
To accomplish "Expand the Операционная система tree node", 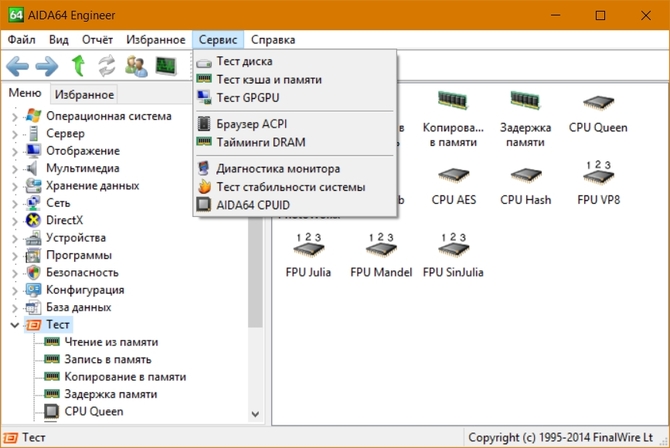I will [x=15, y=117].
